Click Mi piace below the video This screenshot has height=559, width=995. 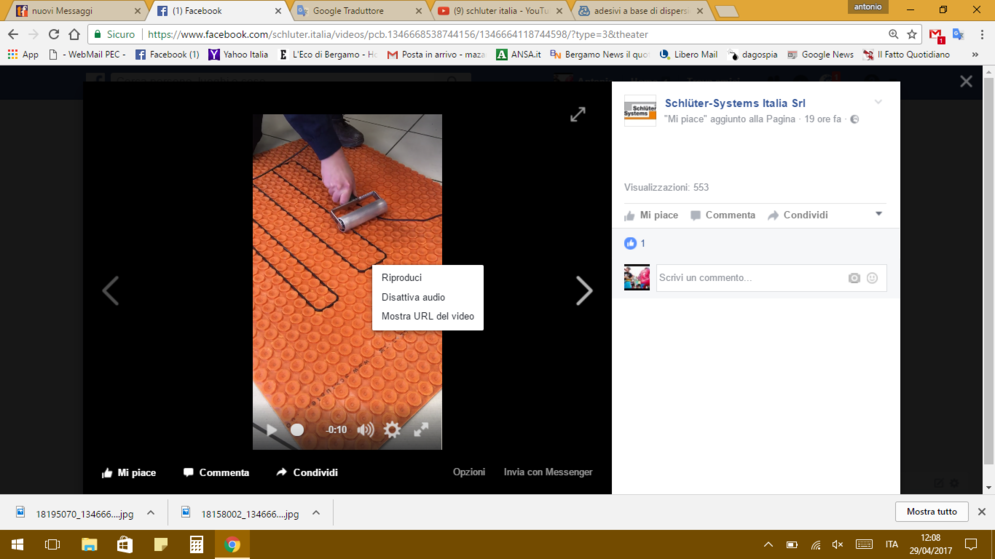point(129,473)
